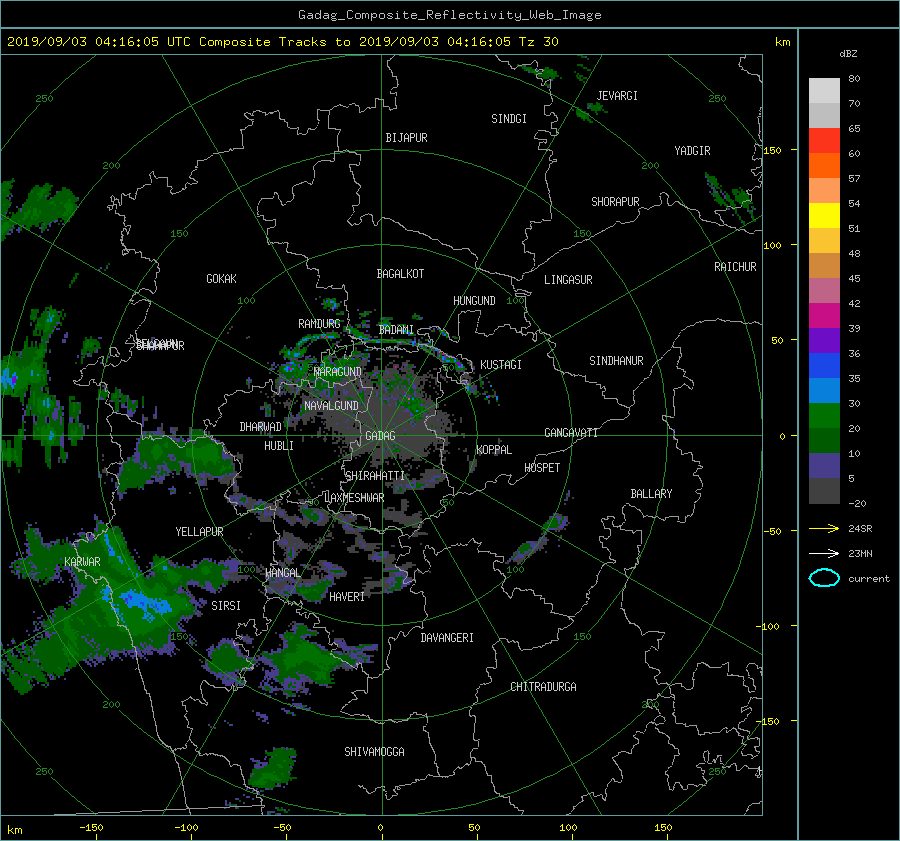Click the RAMDURG city label
900x841 pixels.
coord(319,324)
